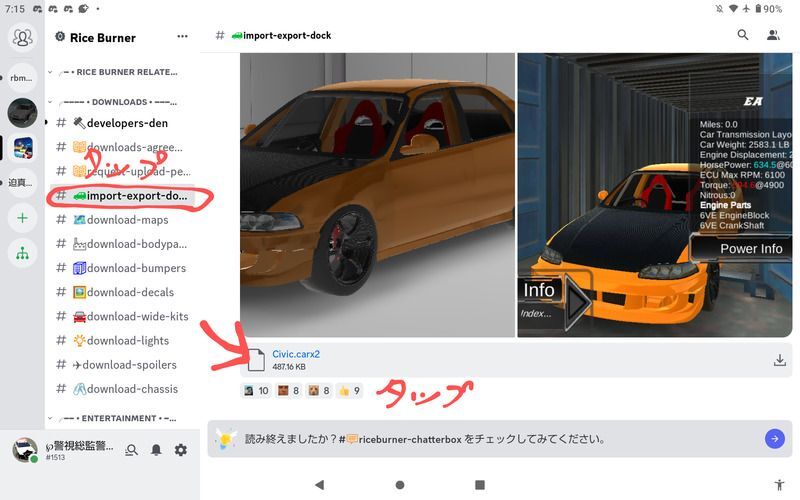Tap the Add a Server plus icon
Screen dimensions: 800x500
(22, 217)
